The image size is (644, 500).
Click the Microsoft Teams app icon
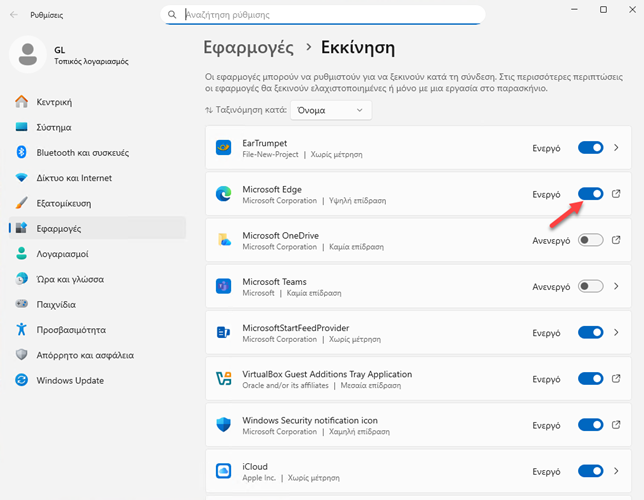[x=223, y=286]
